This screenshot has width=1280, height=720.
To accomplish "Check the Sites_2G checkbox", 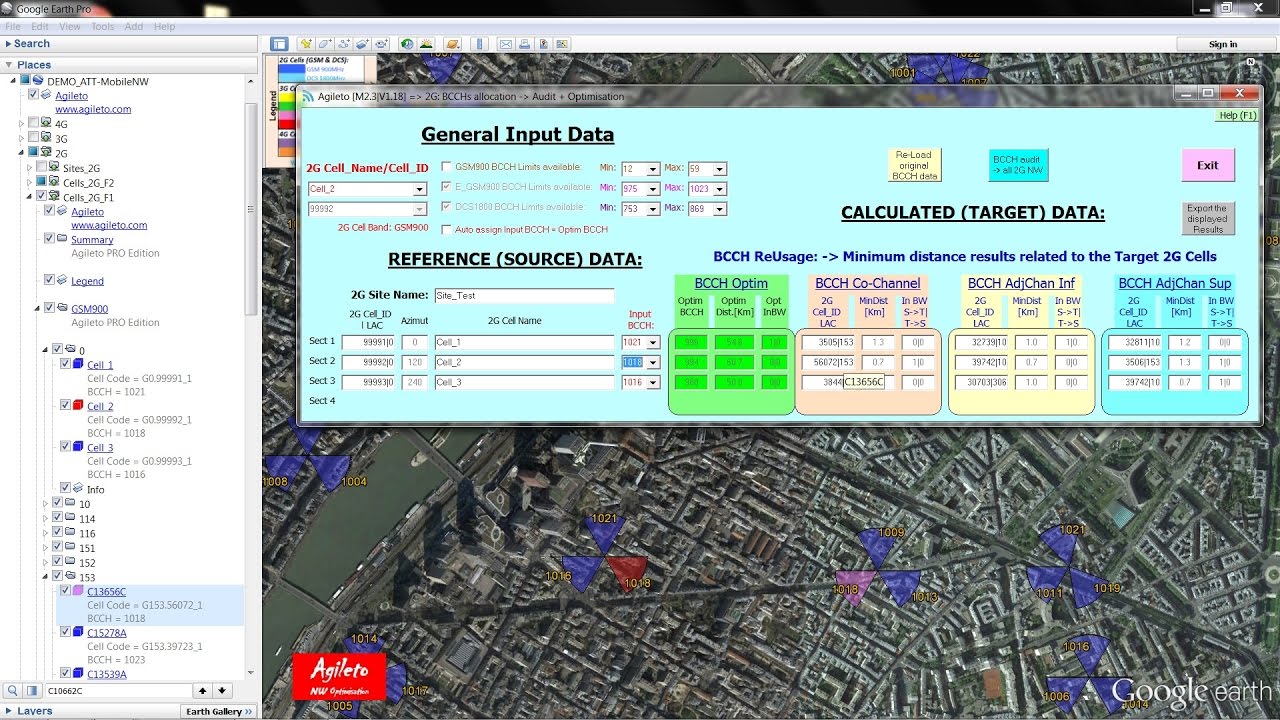I will [x=41, y=167].
